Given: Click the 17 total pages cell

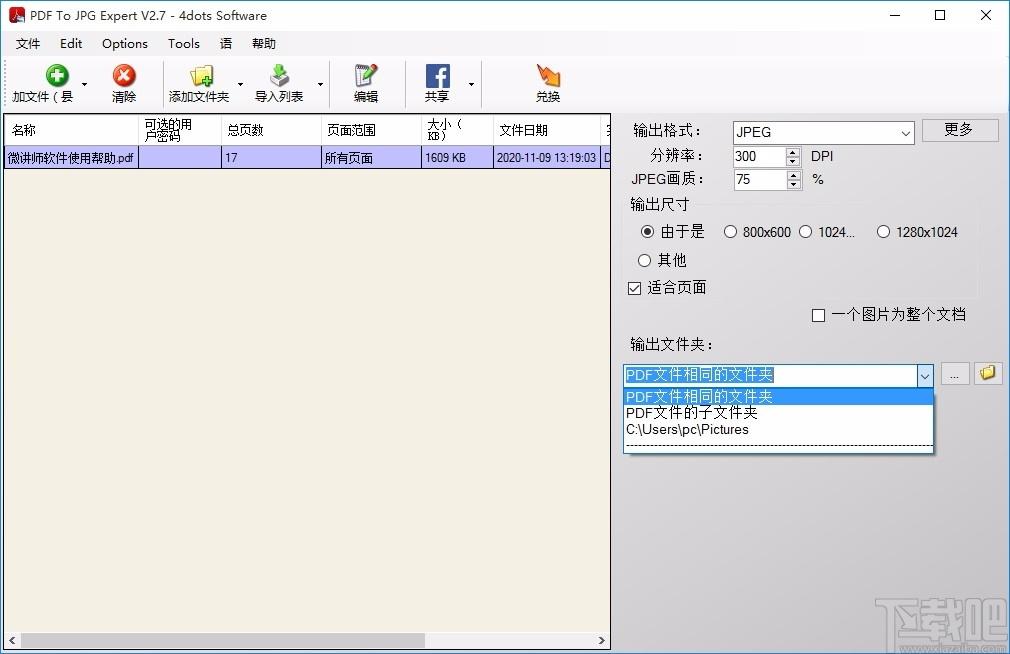Looking at the screenshot, I should click(271, 158).
